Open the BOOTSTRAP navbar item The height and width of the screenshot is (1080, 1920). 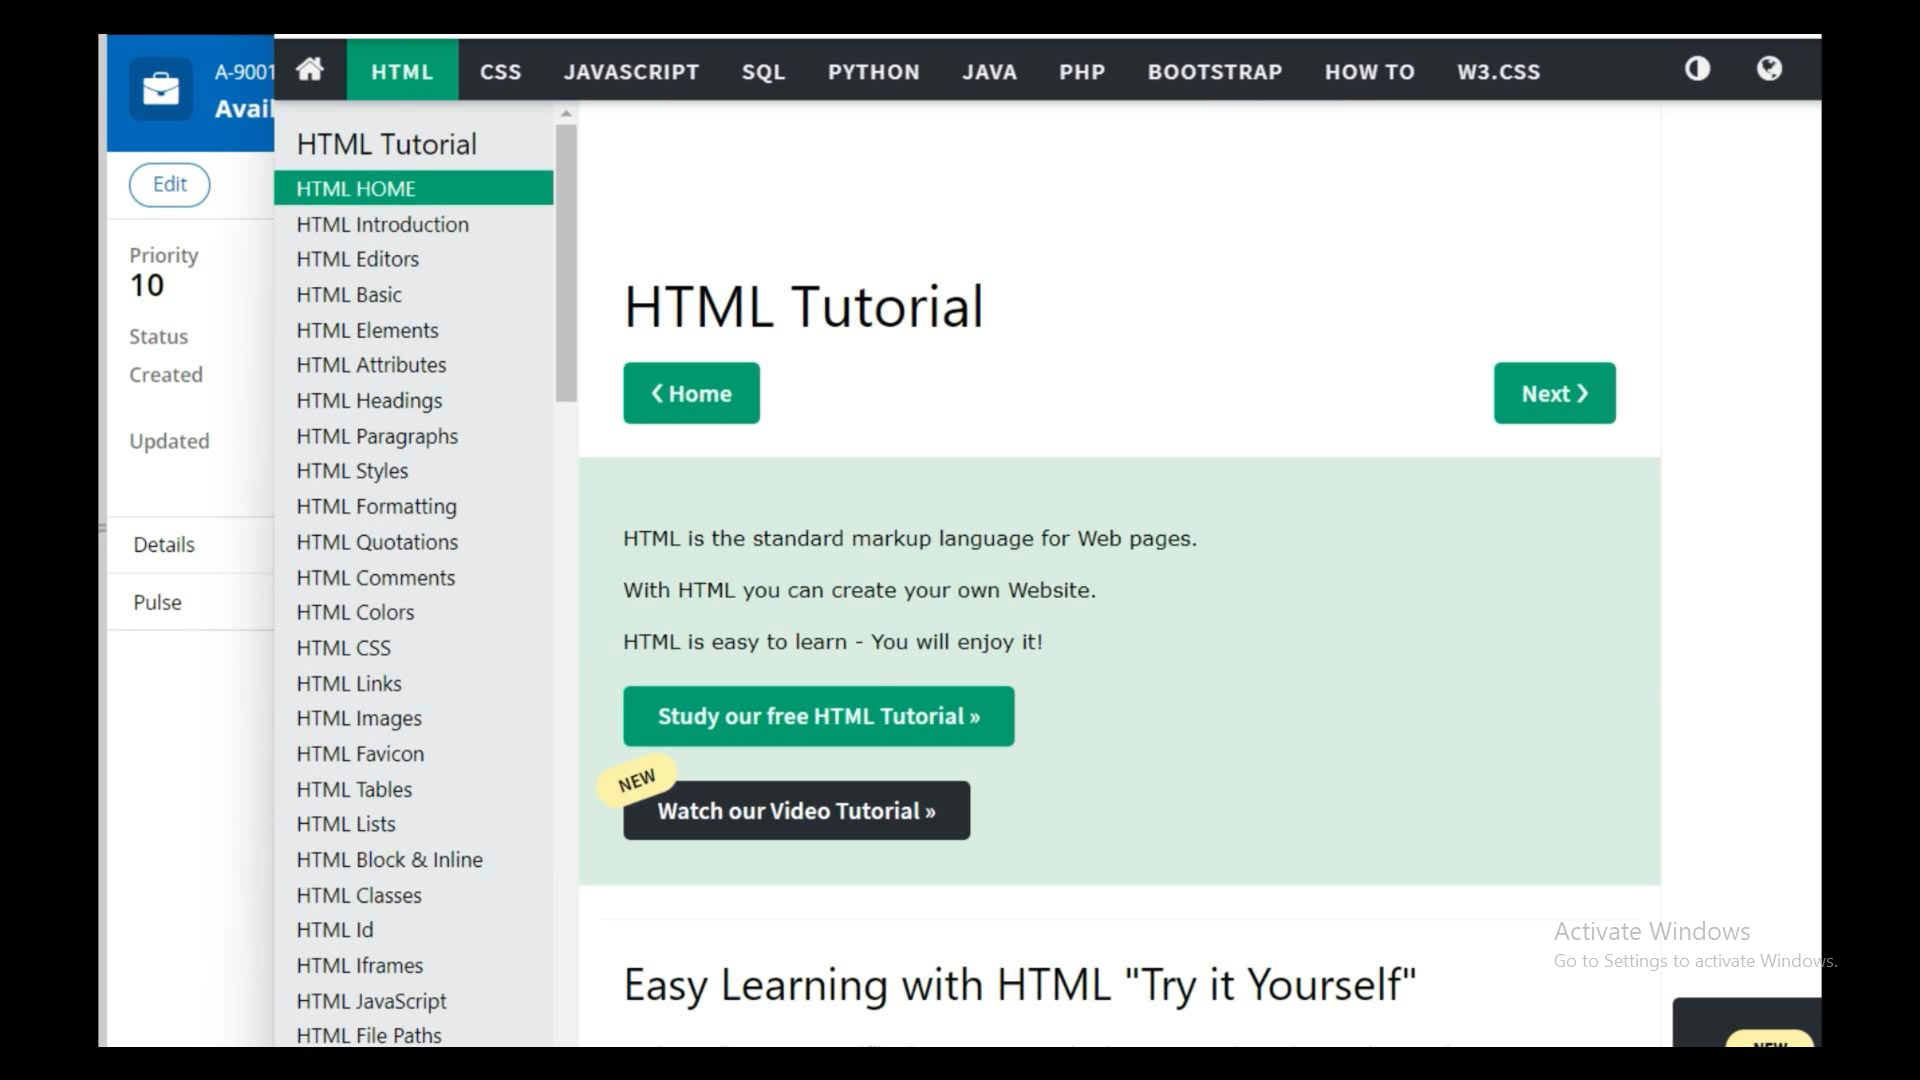(1214, 72)
